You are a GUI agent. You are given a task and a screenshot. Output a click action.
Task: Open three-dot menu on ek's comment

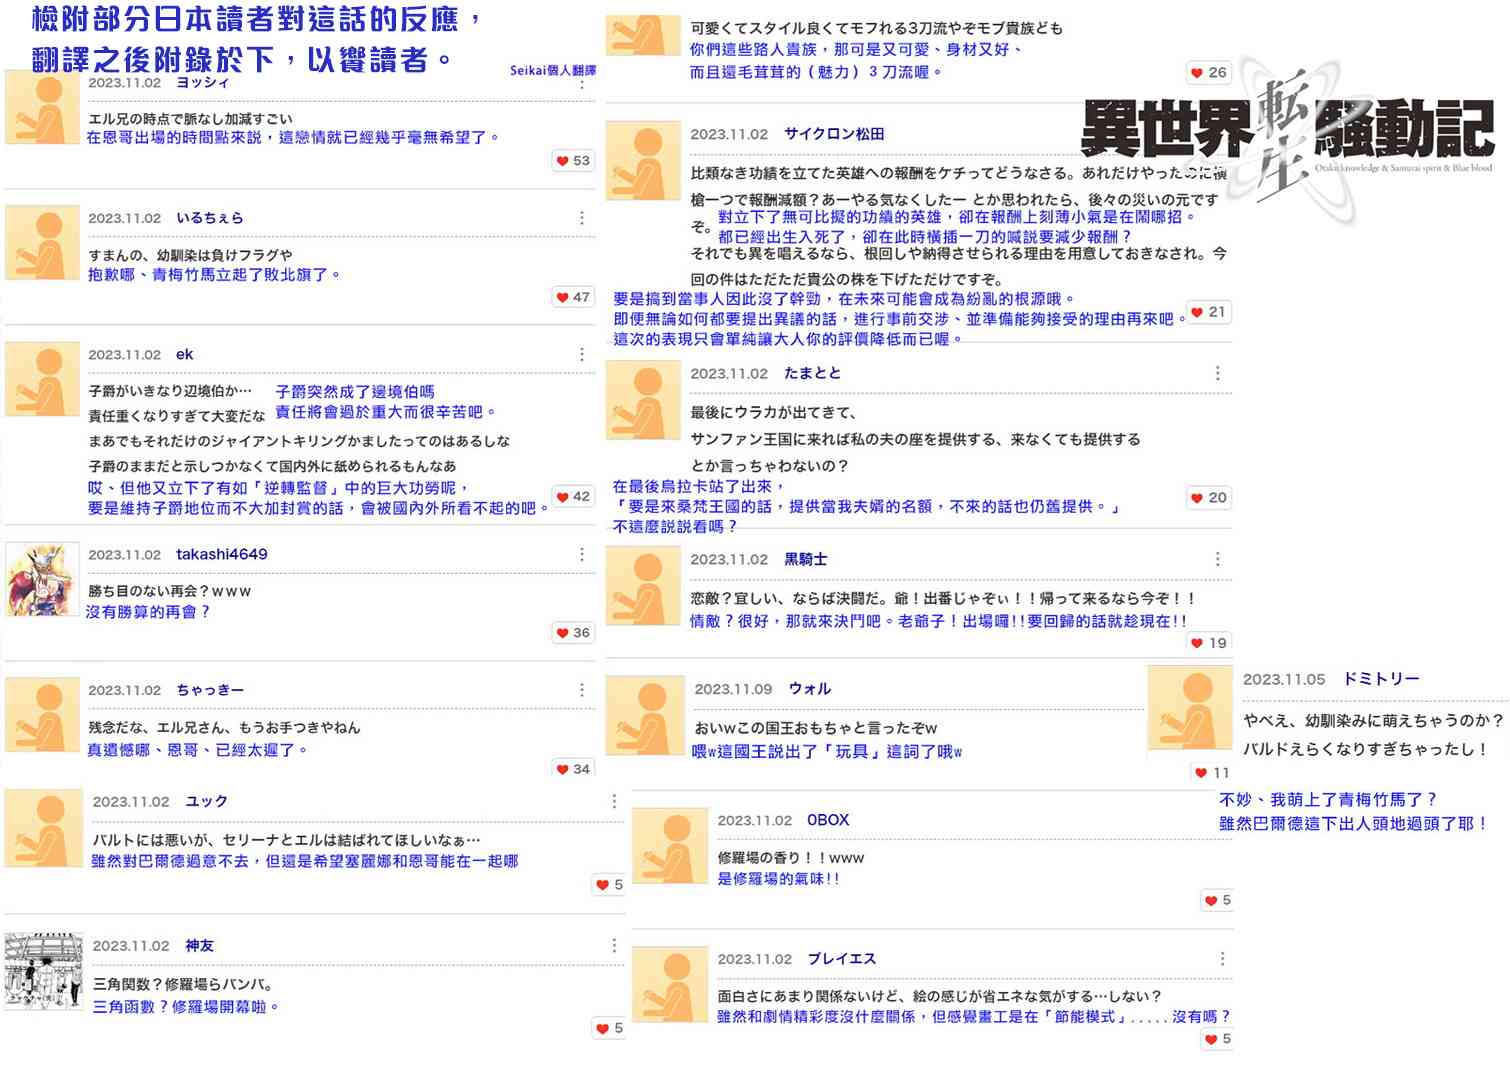582,355
